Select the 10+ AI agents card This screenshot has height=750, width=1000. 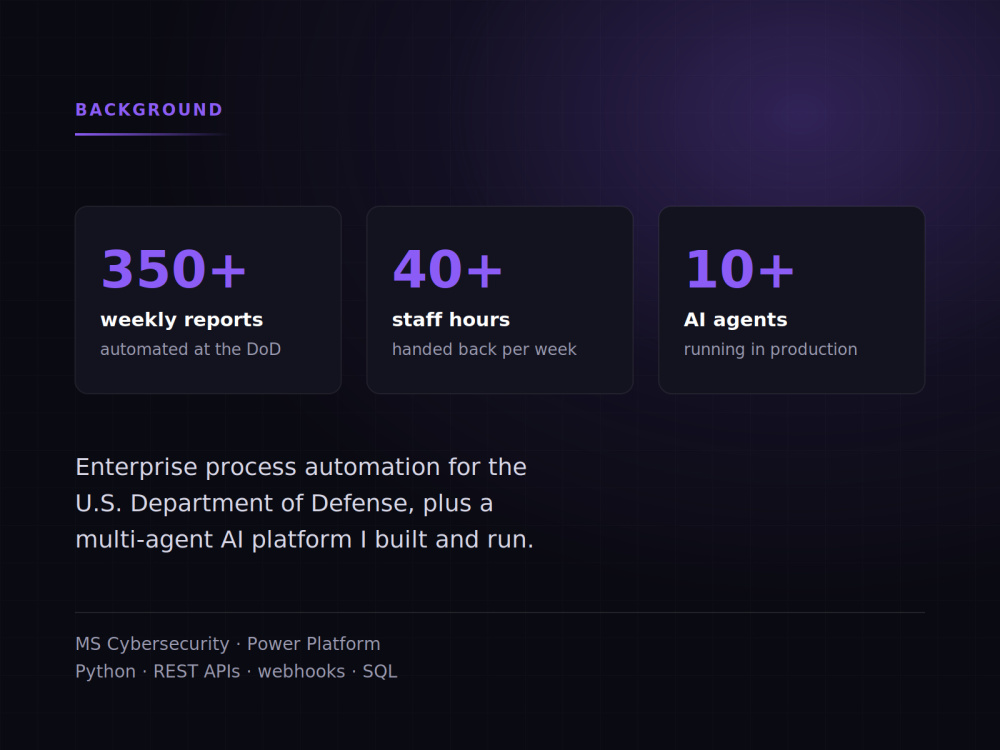[x=791, y=300]
